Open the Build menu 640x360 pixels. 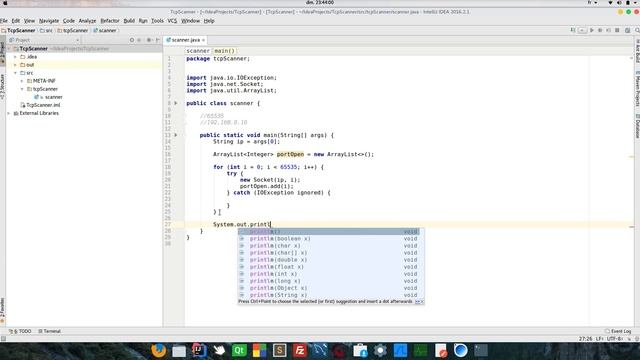129,21
